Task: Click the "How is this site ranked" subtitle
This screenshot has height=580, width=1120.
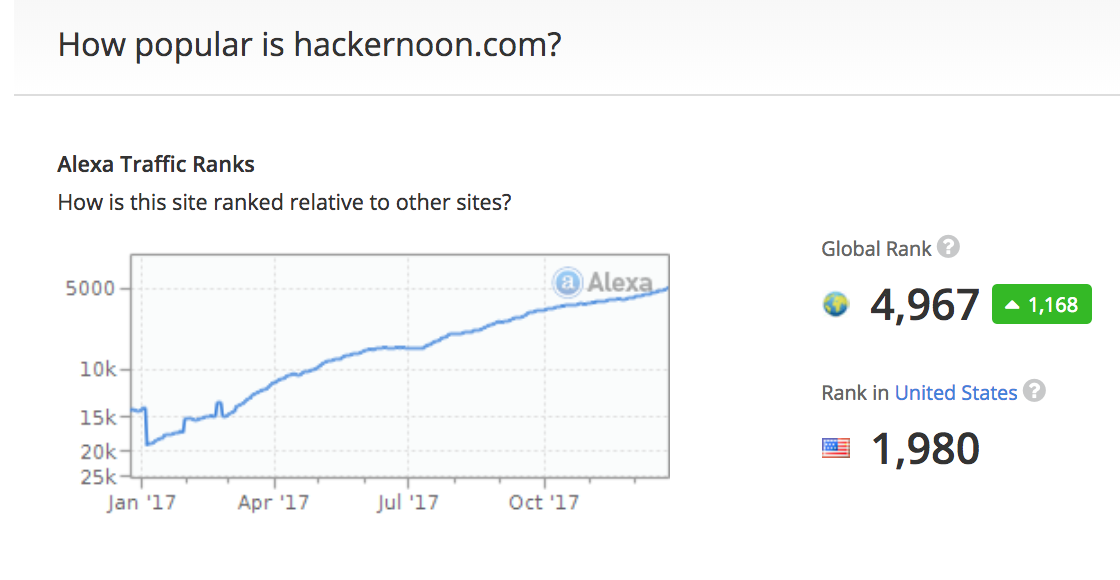Action: (x=285, y=202)
